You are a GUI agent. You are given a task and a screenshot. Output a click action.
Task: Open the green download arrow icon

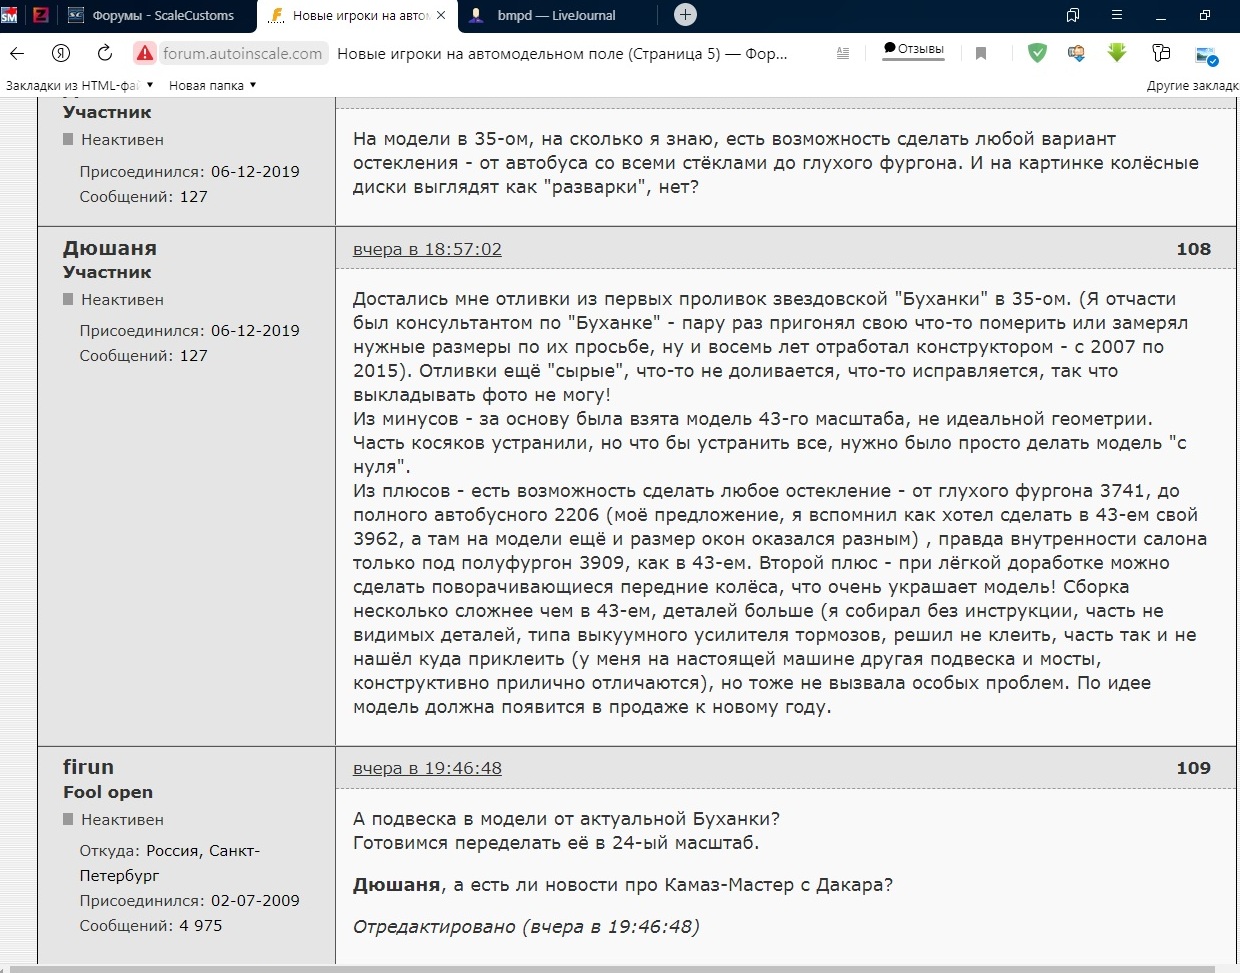point(1117,53)
